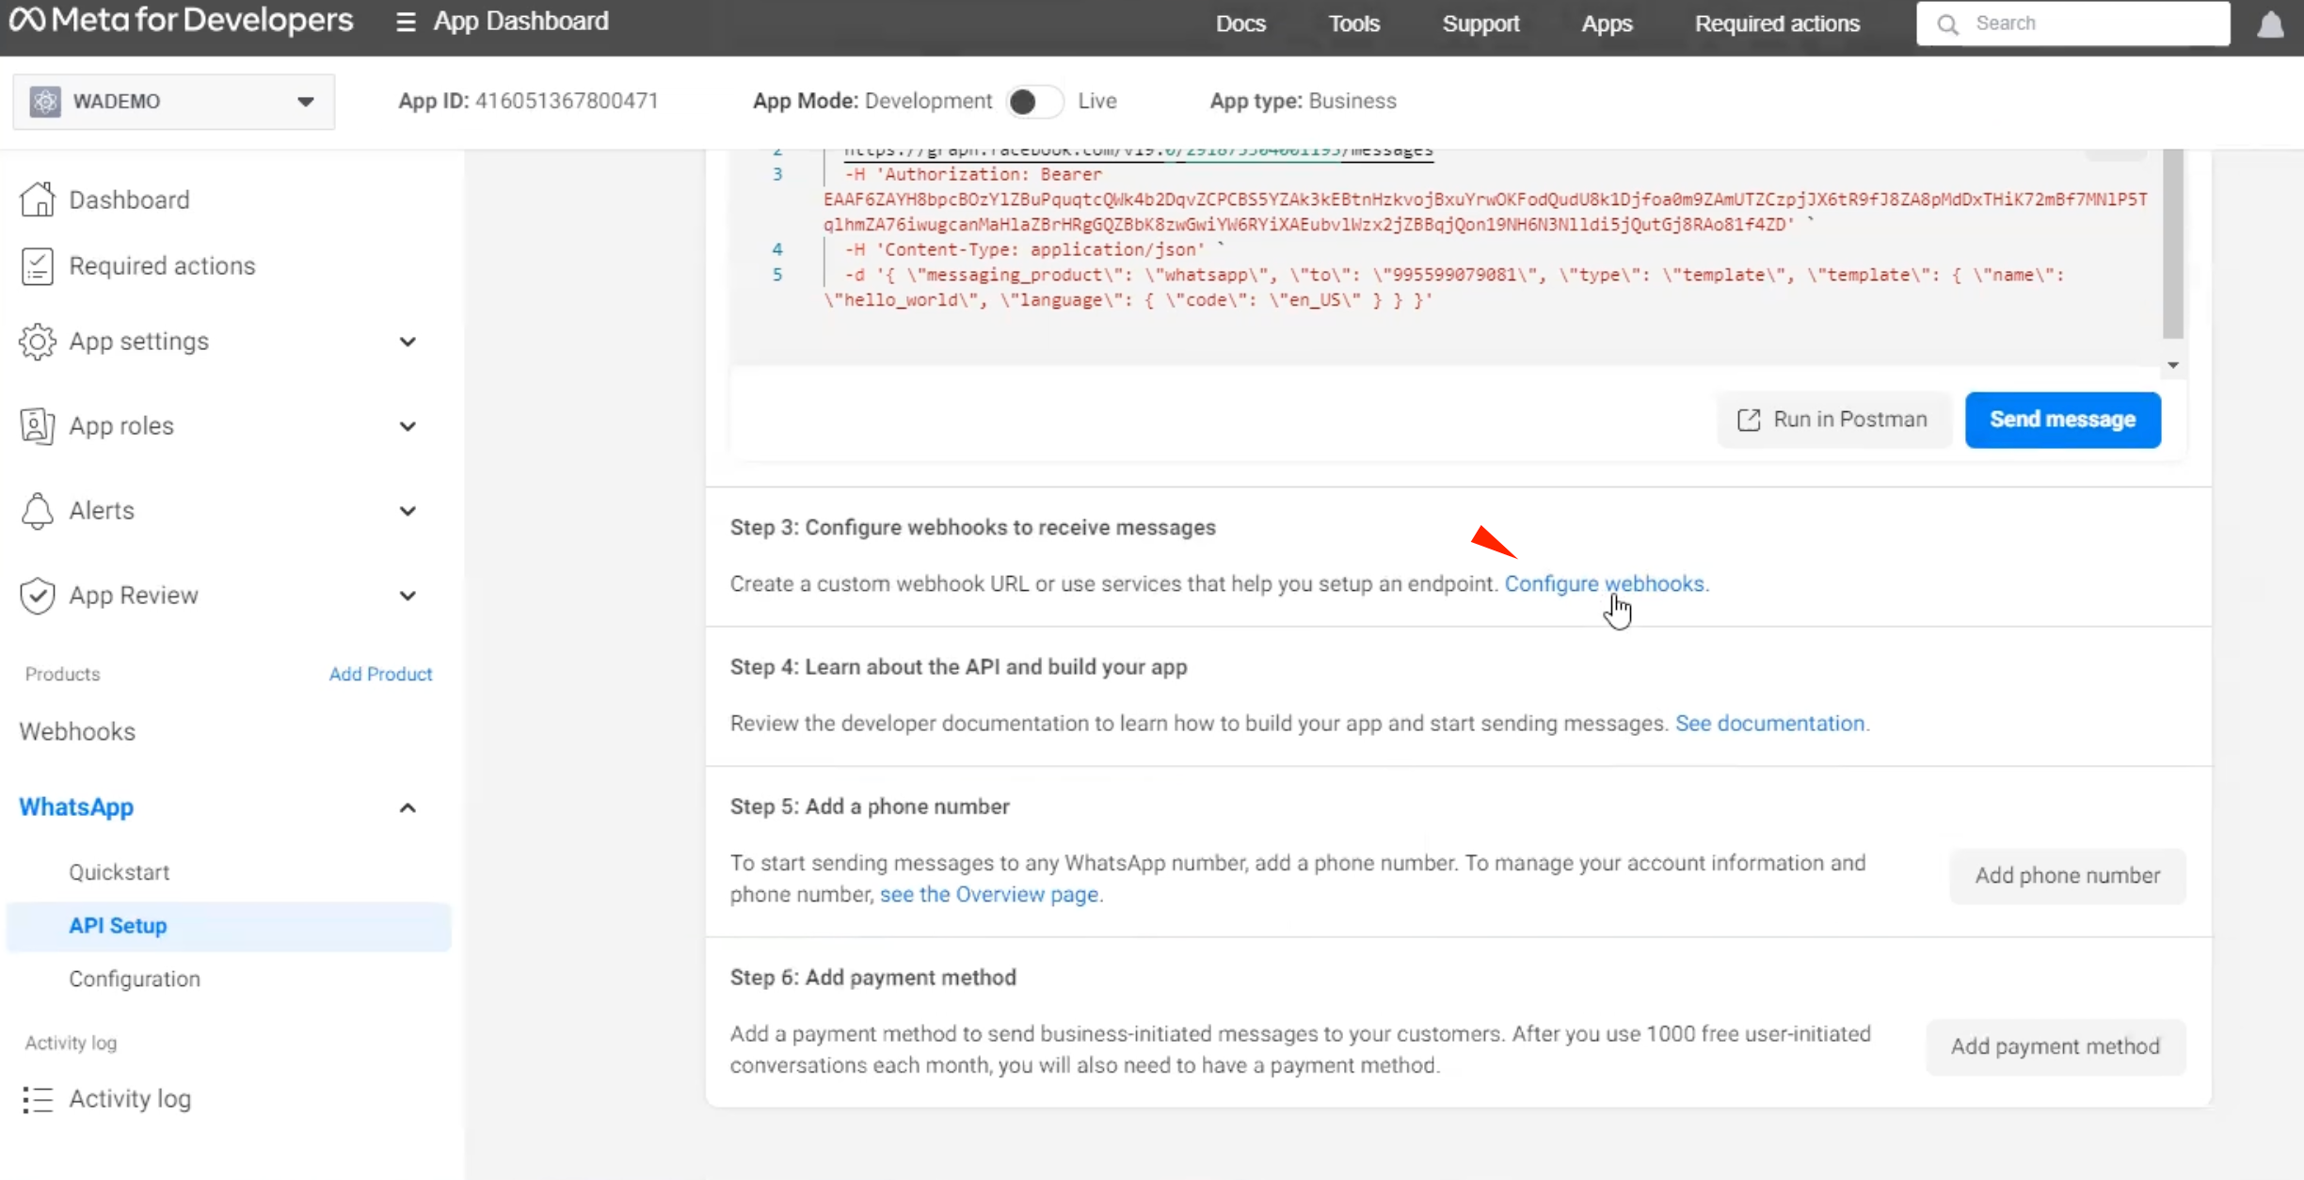Click the Required actions checklist icon
This screenshot has height=1180, width=2304.
(x=37, y=266)
